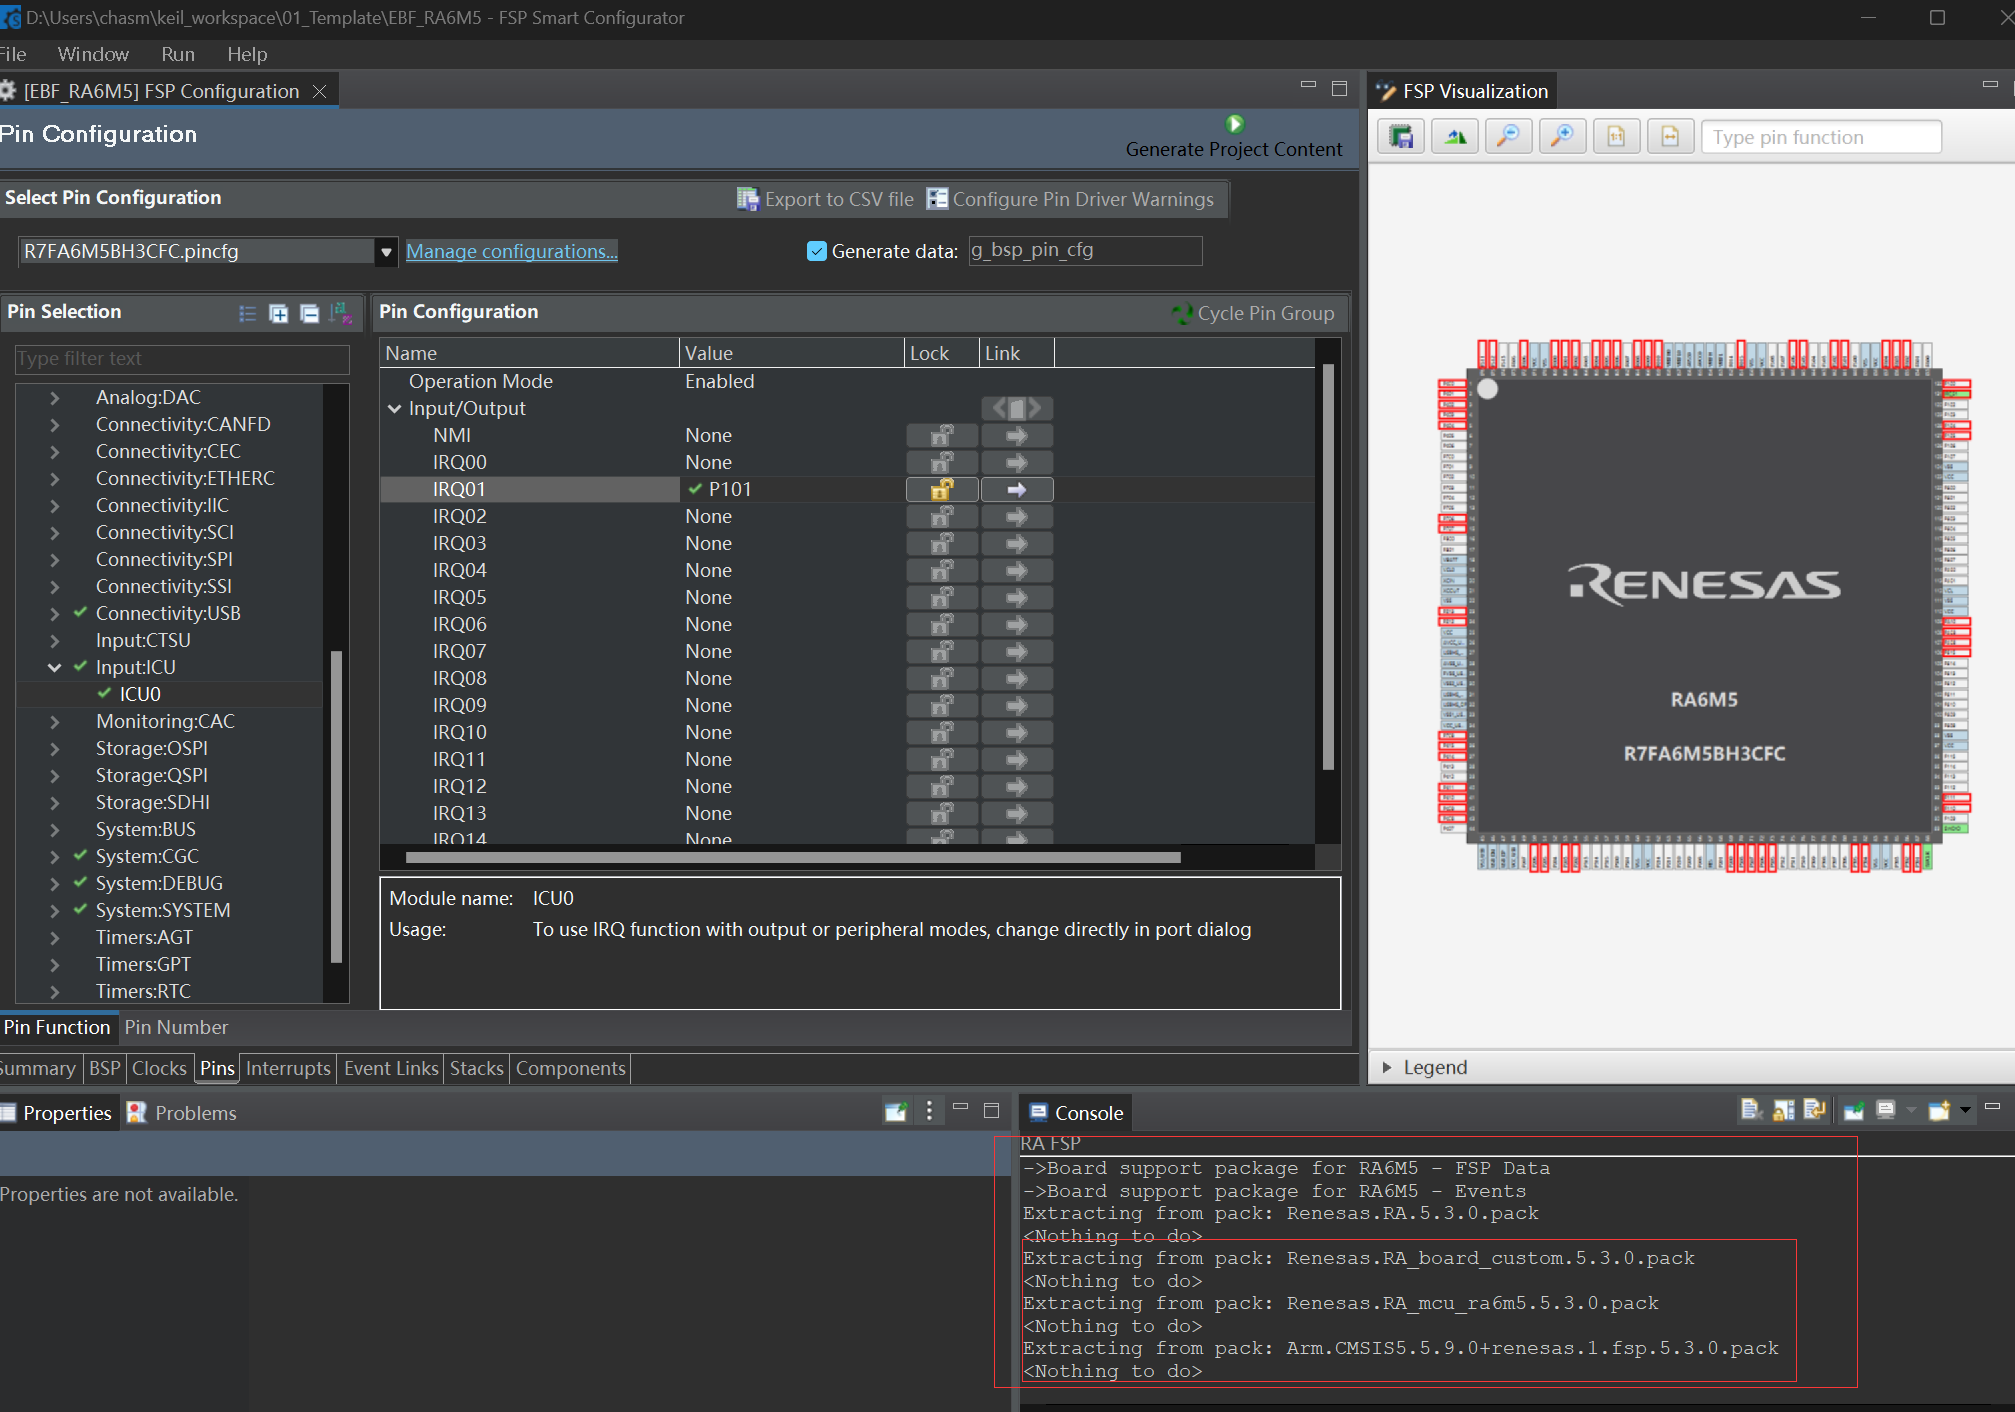Image resolution: width=2015 pixels, height=1412 pixels.
Task: Click the Properties panel pin-to-selection icon
Action: tap(896, 1111)
